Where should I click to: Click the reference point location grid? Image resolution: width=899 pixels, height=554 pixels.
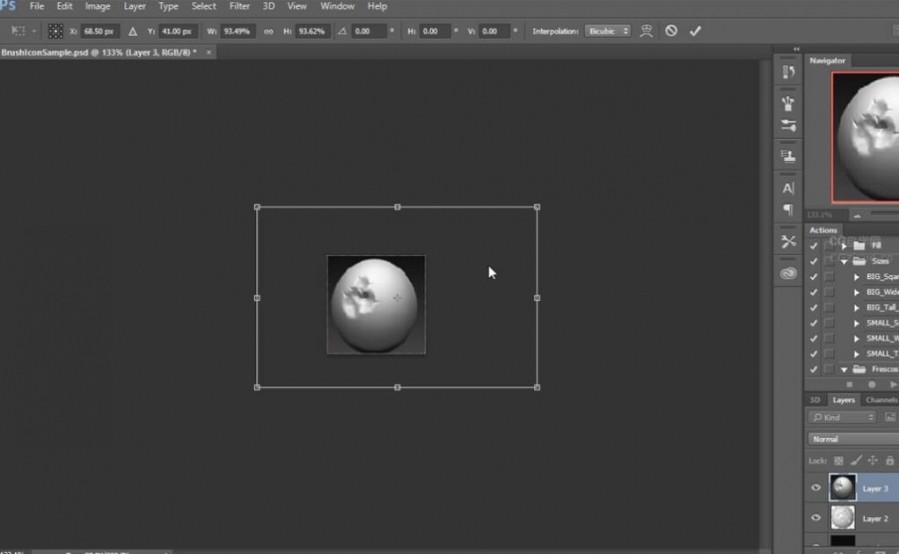coord(55,31)
